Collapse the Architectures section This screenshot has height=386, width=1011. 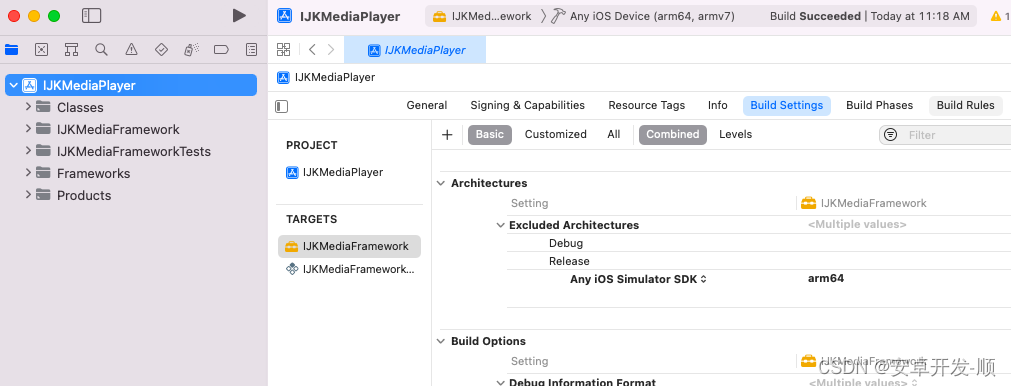[441, 183]
